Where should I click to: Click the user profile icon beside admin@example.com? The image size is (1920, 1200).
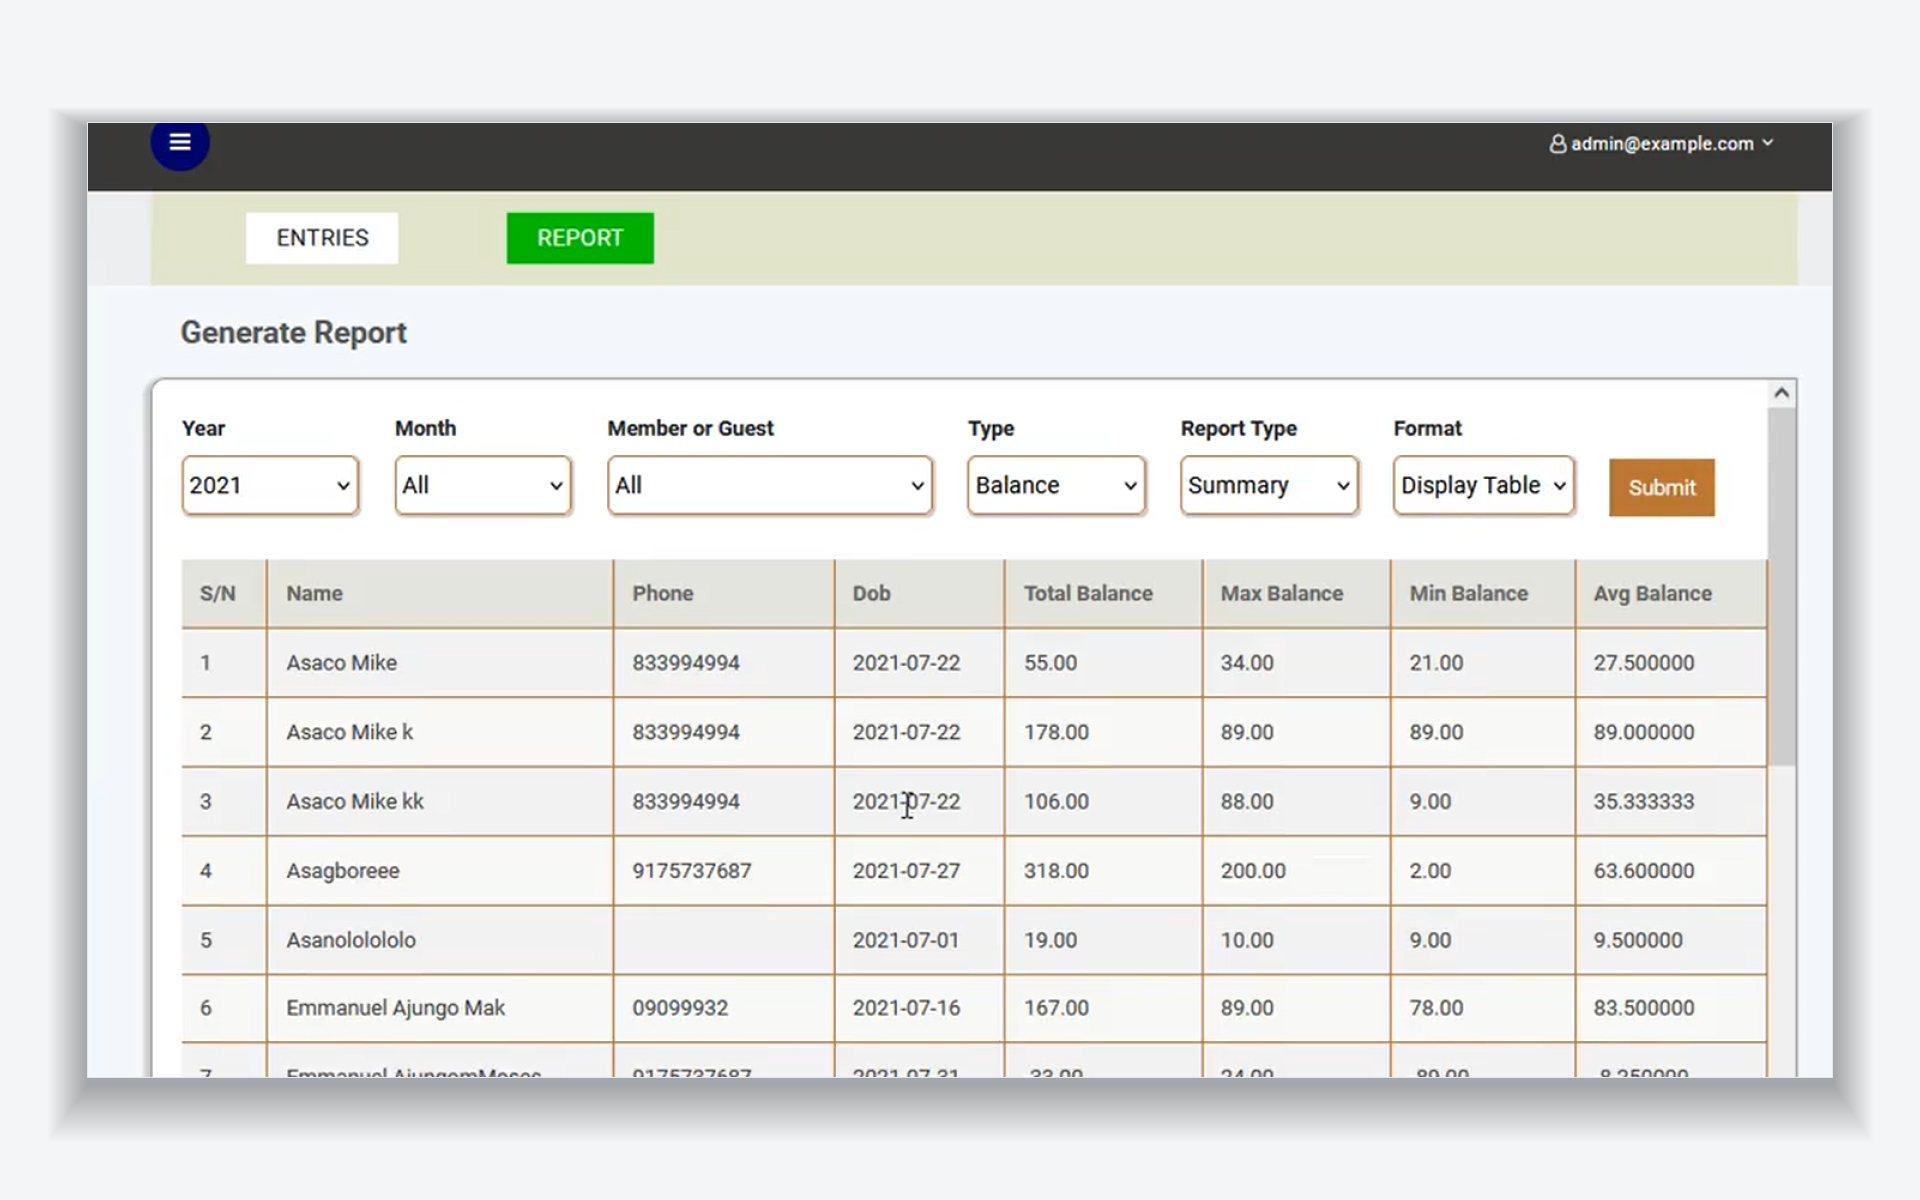point(1557,144)
